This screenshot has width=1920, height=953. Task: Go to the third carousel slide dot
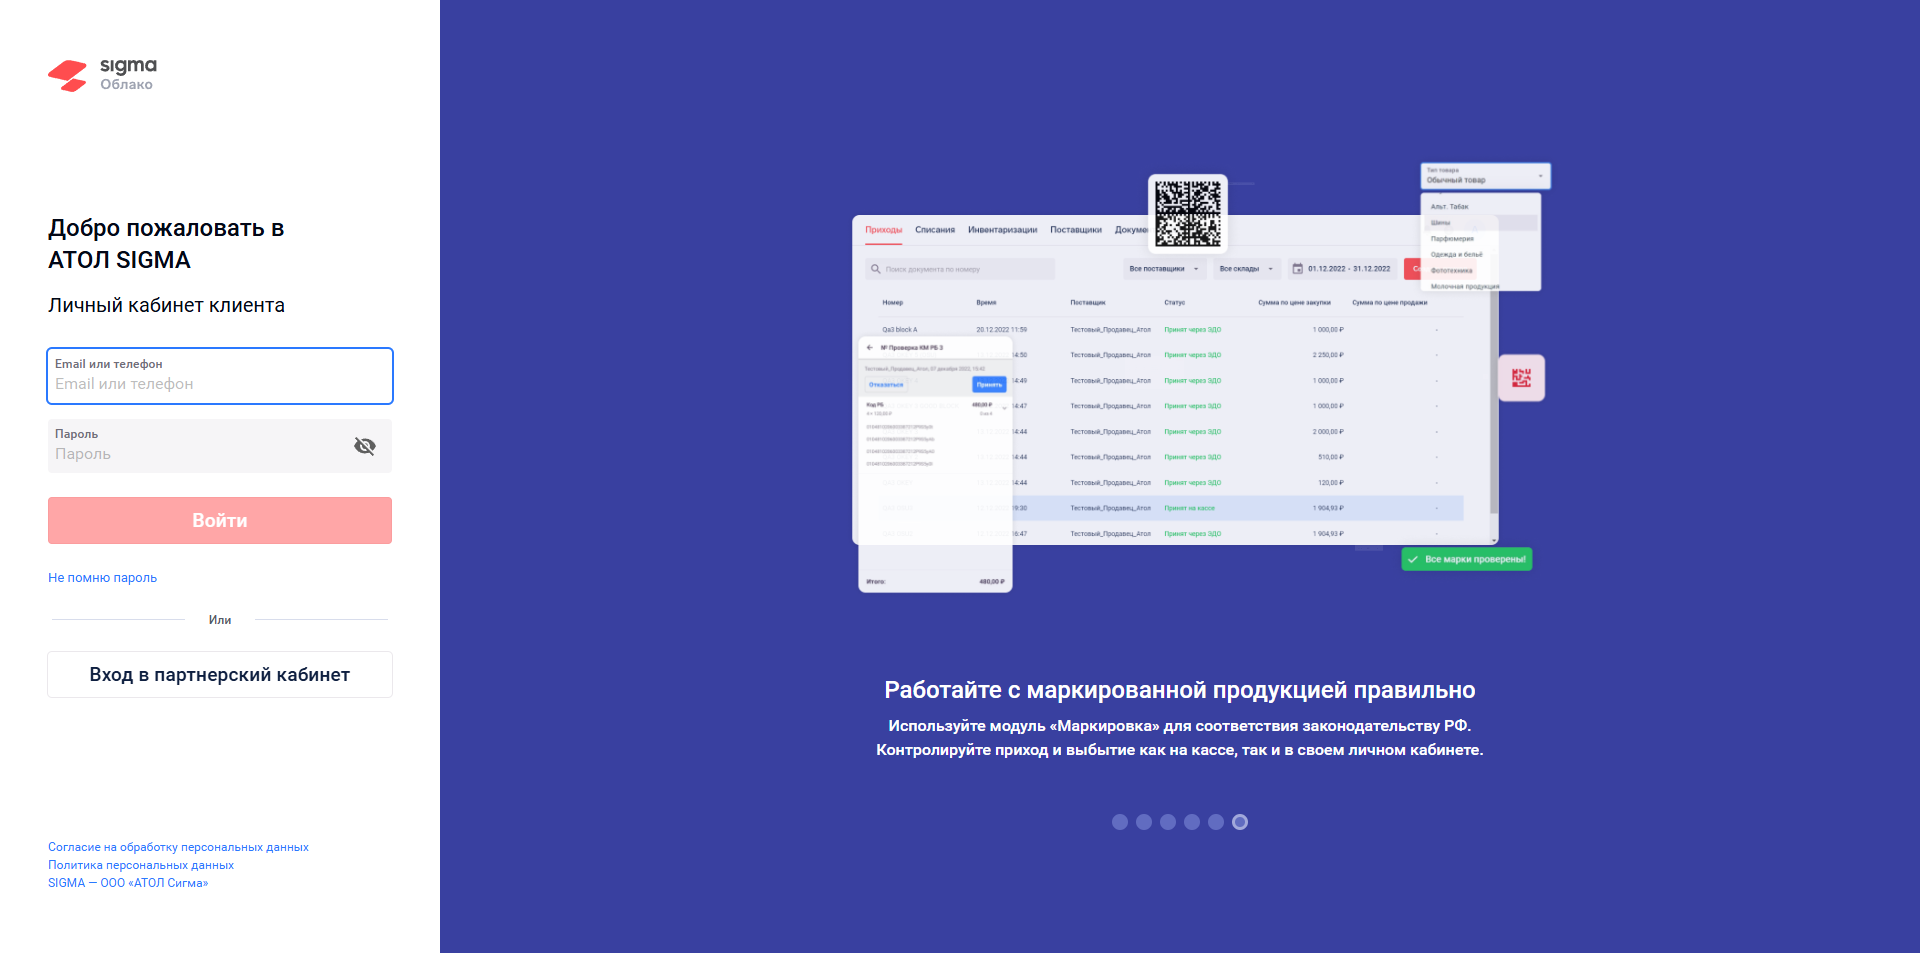(1168, 822)
